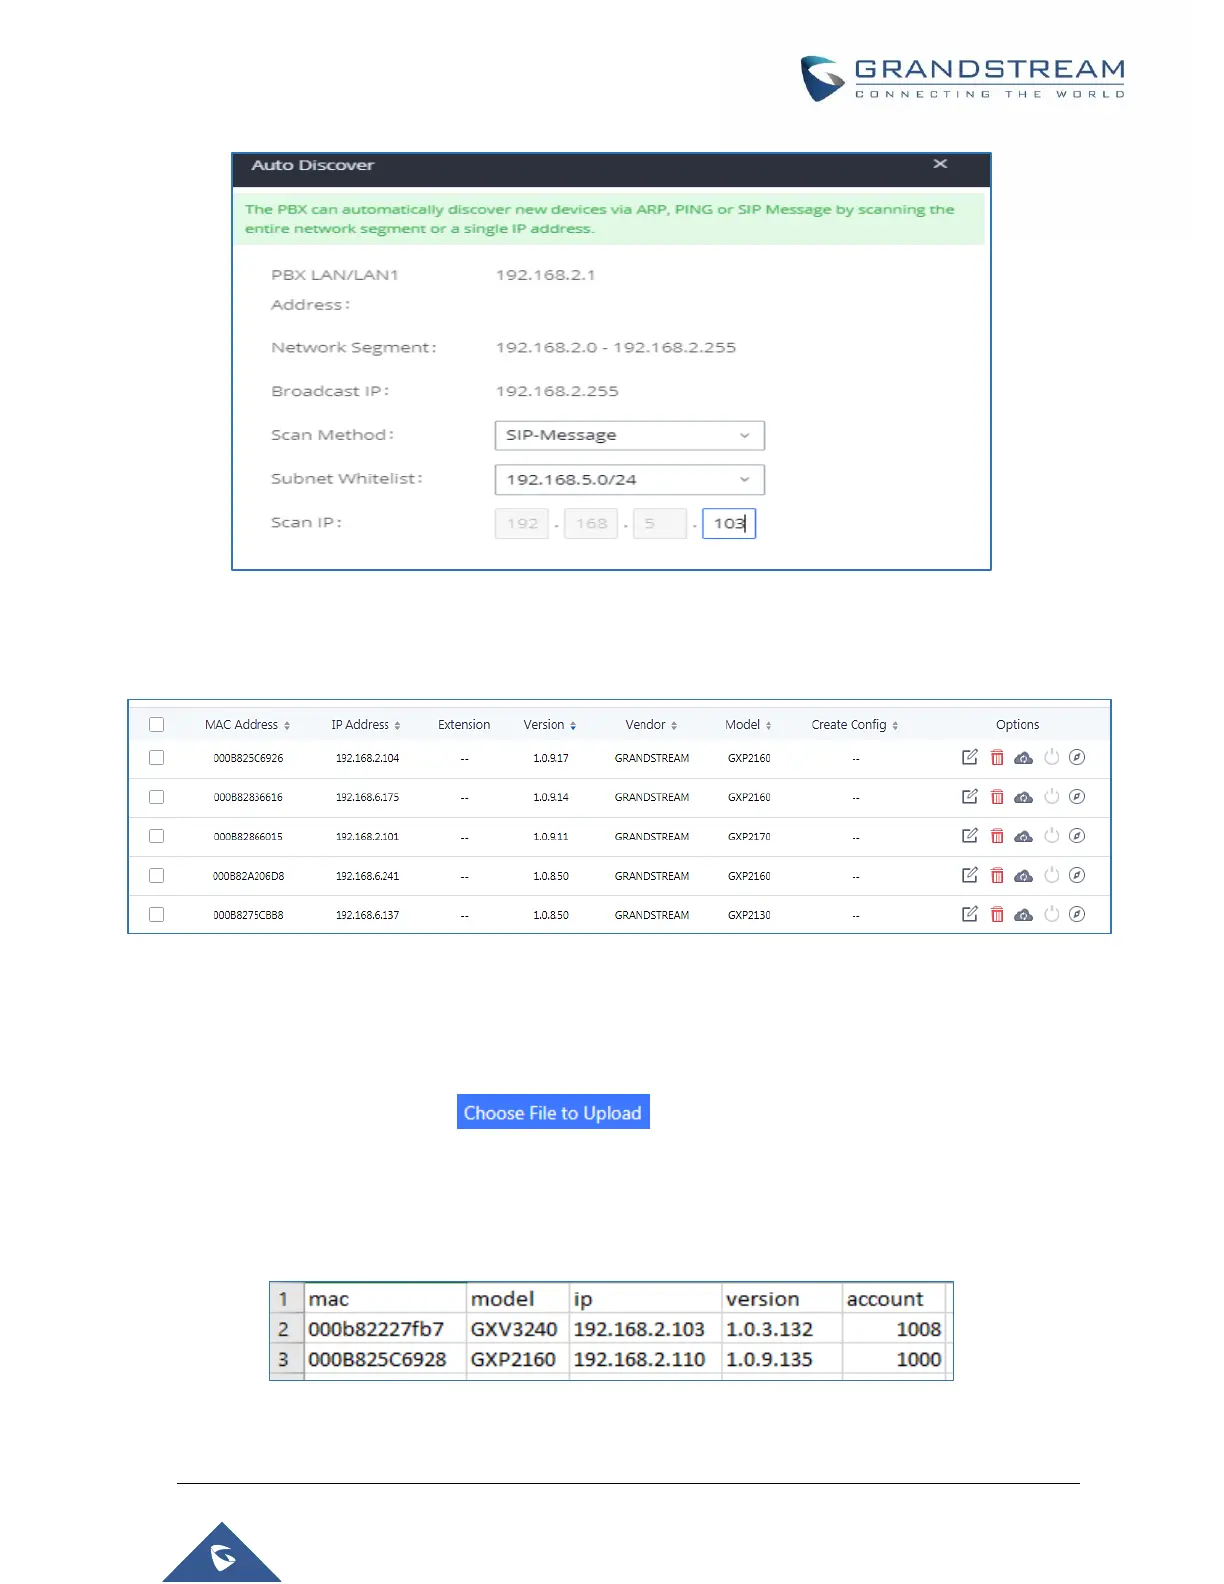Open the Scan Method SIP-Message dropdown
The height and width of the screenshot is (1584, 1224).
629,435
